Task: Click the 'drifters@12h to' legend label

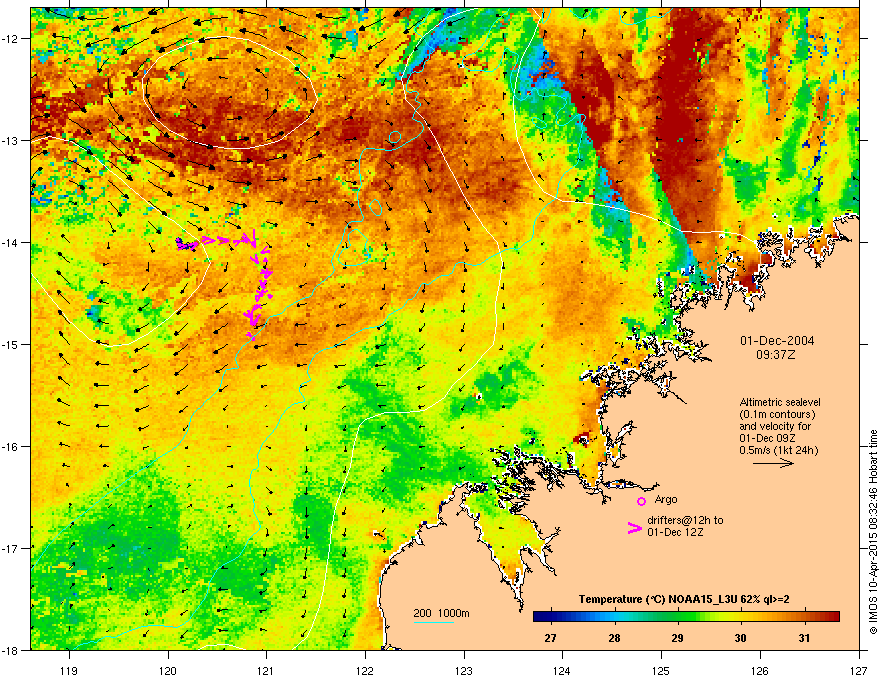Action: pyautogui.click(x=685, y=520)
